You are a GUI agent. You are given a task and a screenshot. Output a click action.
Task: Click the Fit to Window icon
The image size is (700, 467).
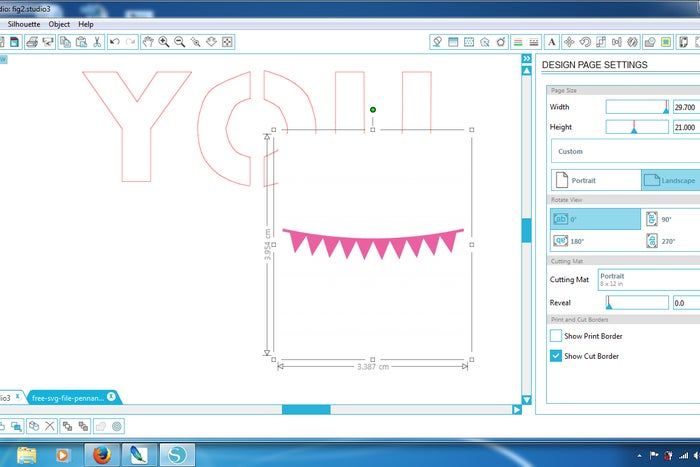(x=227, y=42)
